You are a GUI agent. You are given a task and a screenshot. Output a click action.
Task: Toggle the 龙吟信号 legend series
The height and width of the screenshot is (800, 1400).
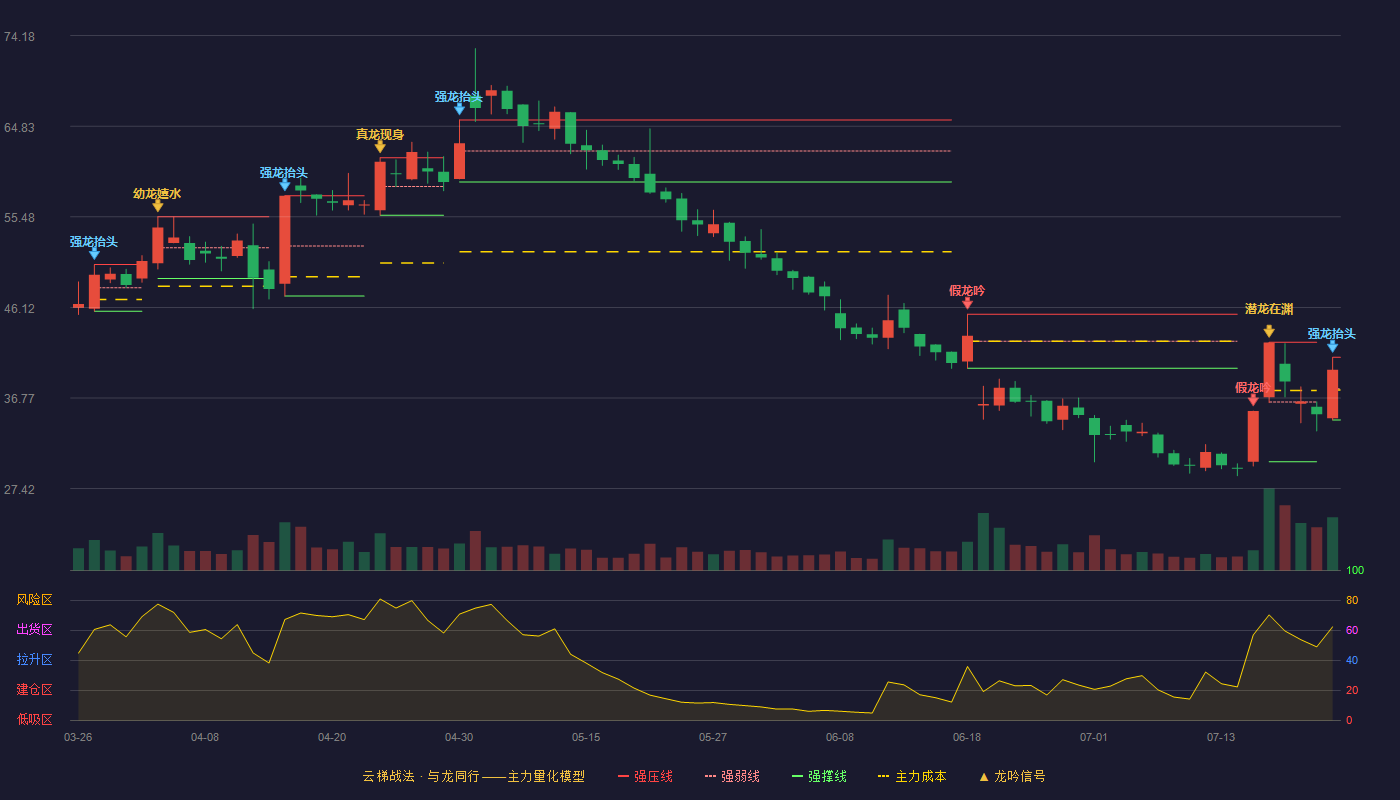pos(1011,776)
